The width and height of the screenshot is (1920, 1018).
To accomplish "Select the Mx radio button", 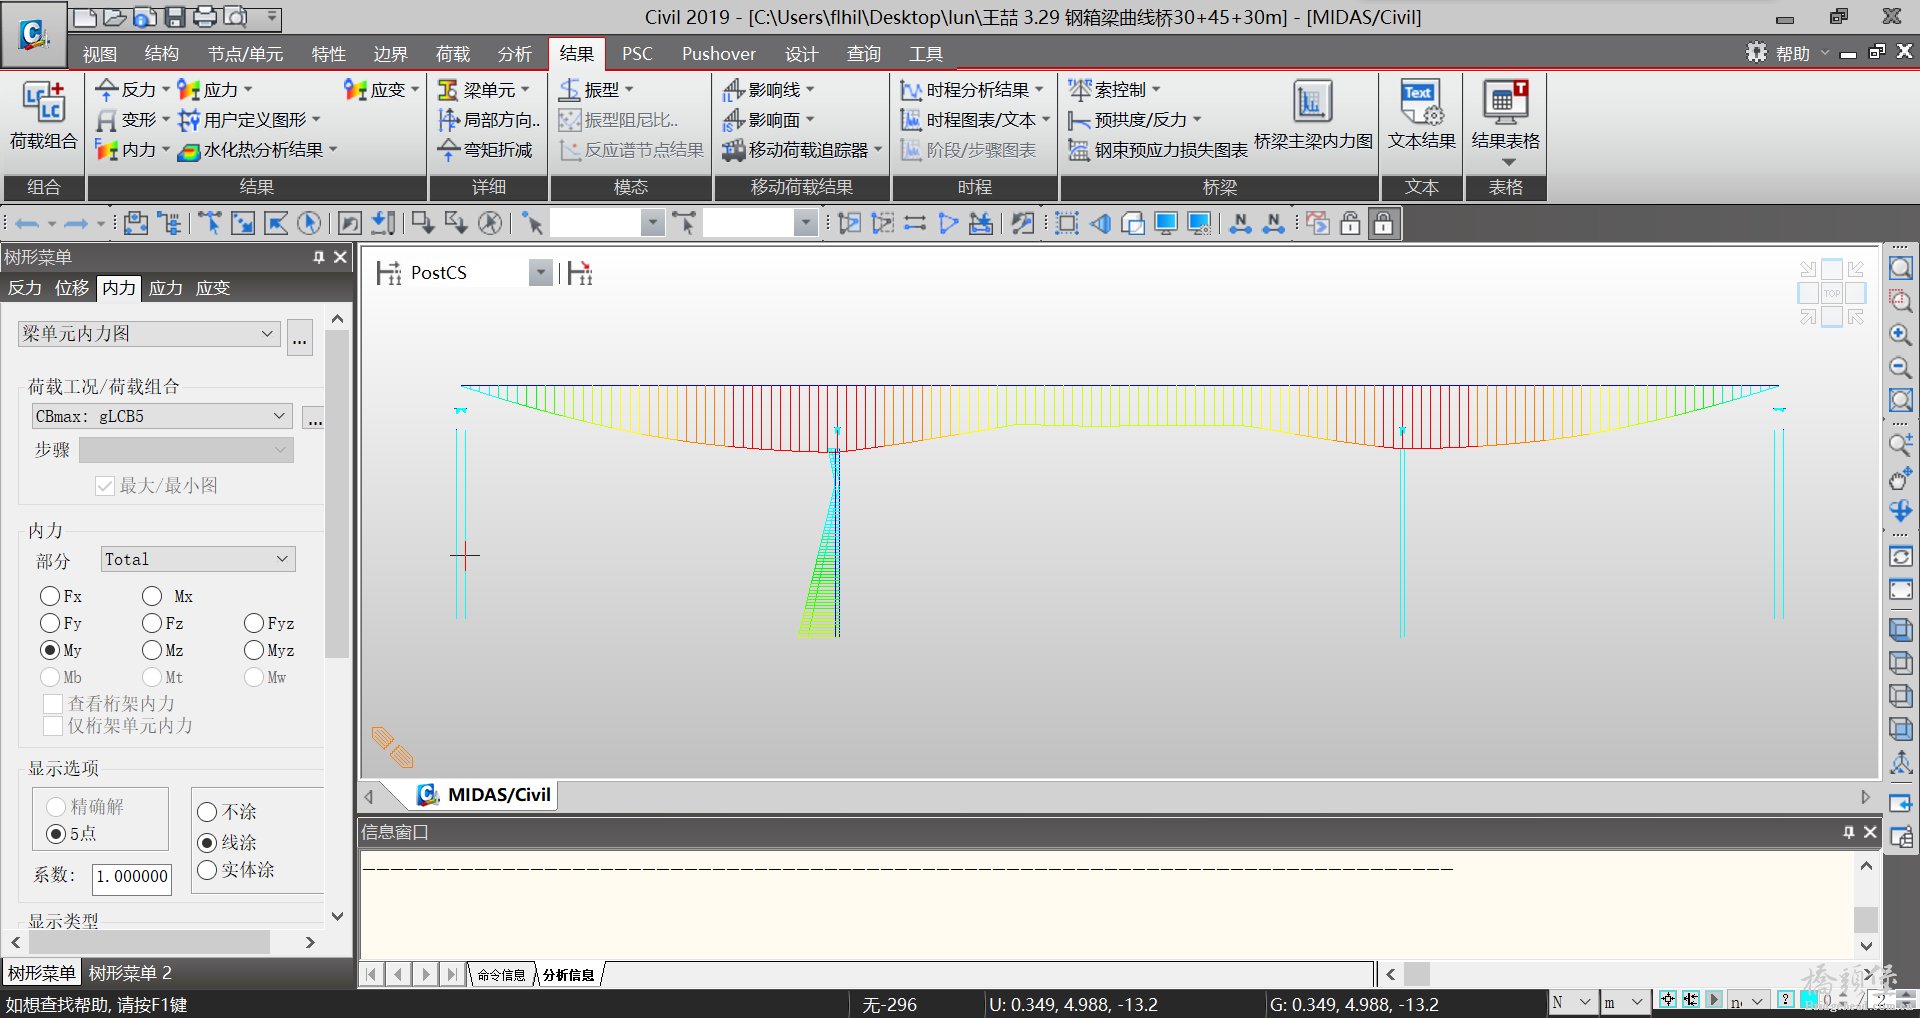I will (152, 596).
